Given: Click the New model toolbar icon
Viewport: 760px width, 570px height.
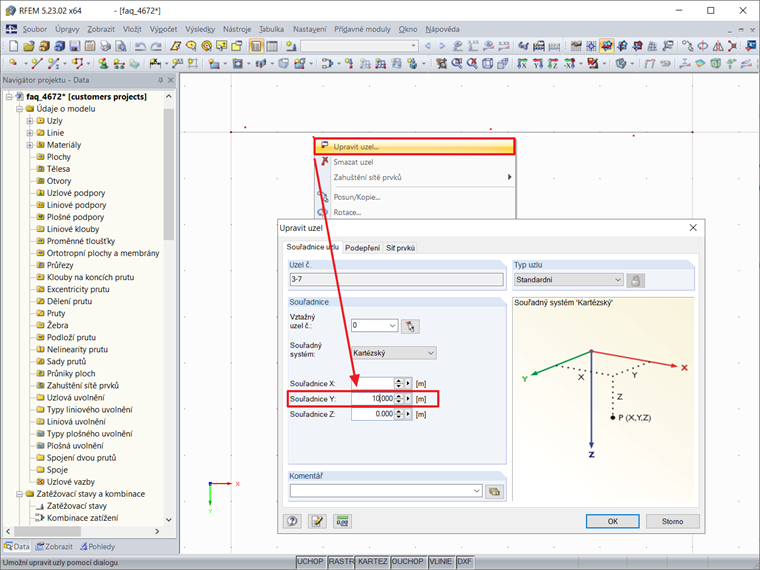Looking at the screenshot, I should tap(14, 47).
